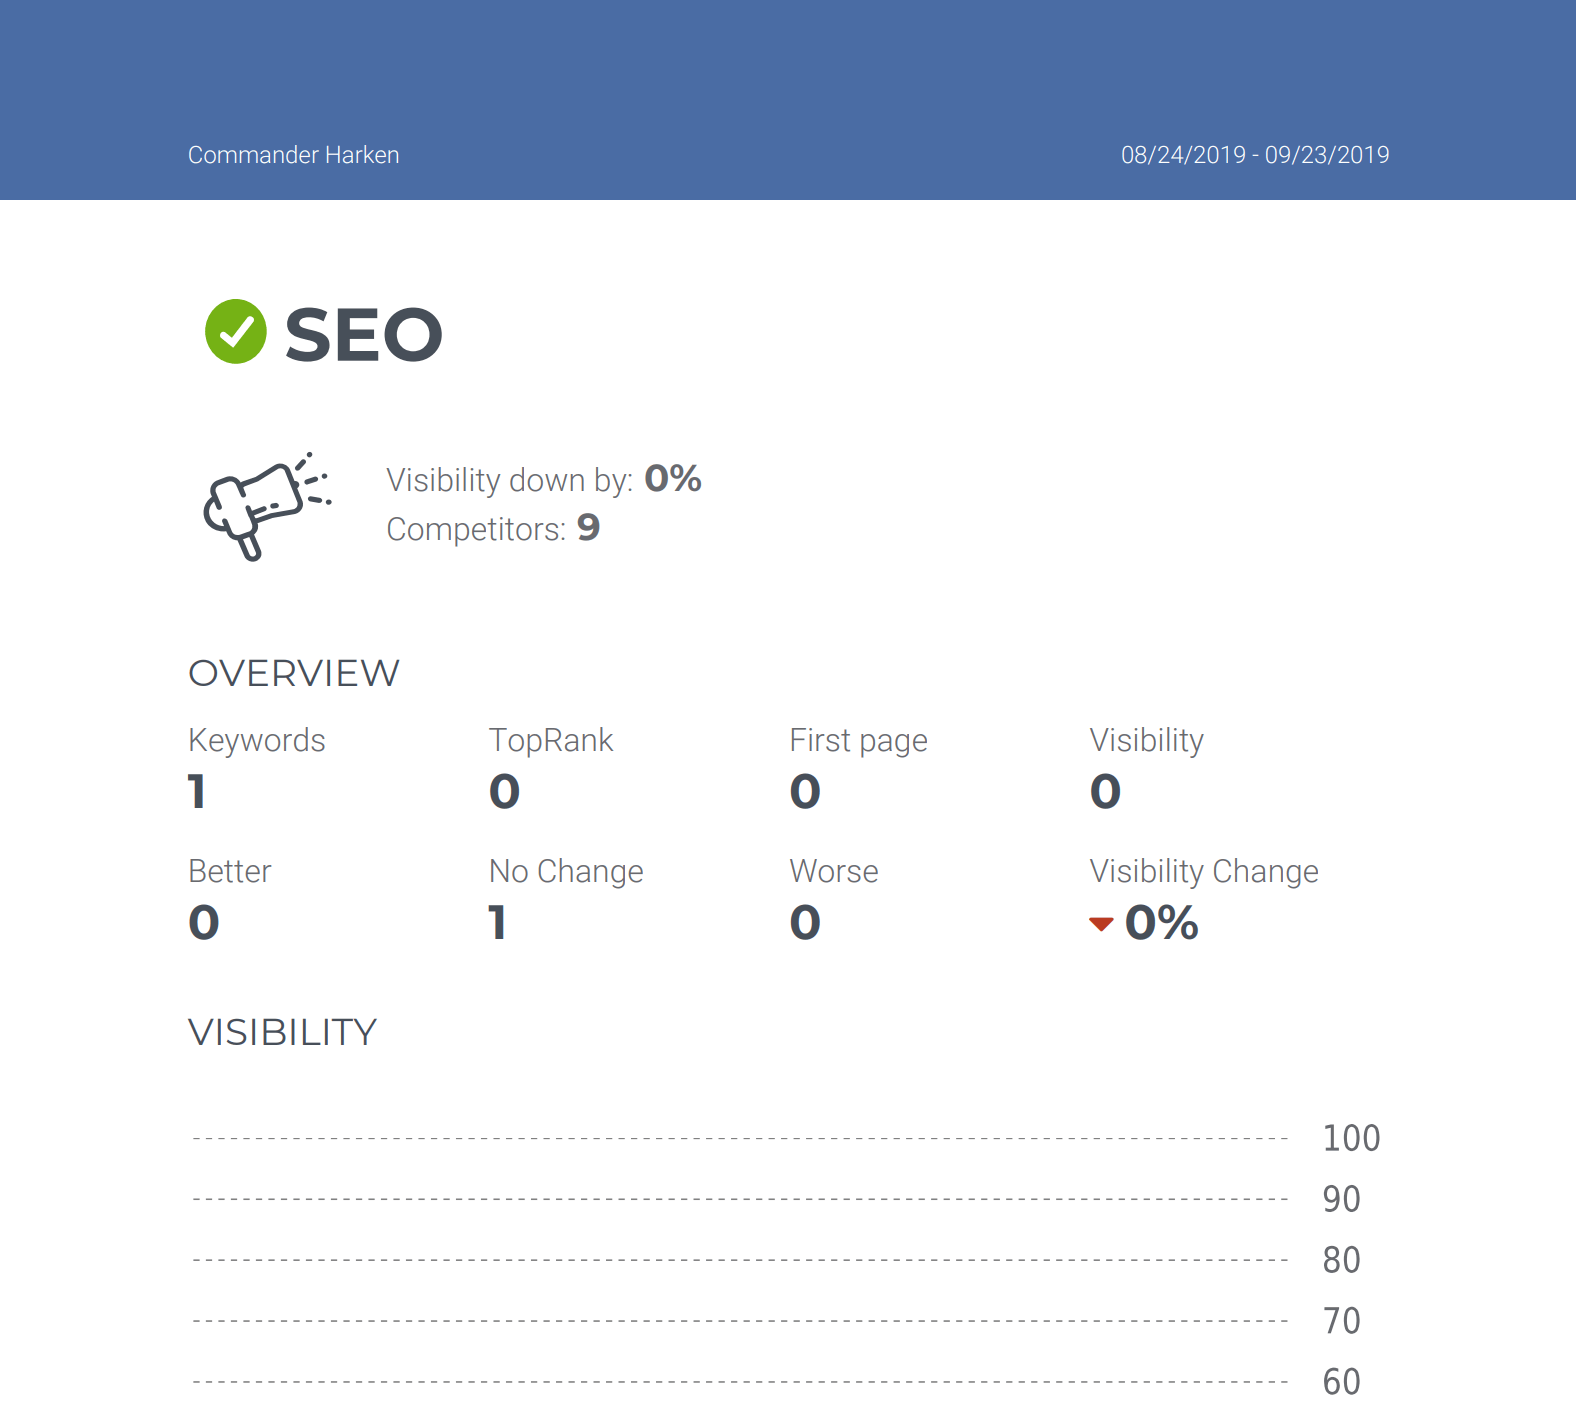Select the 08/24/2019 - 09/23/2019 date range
Screen dimensions: 1576x1418
click(1254, 155)
